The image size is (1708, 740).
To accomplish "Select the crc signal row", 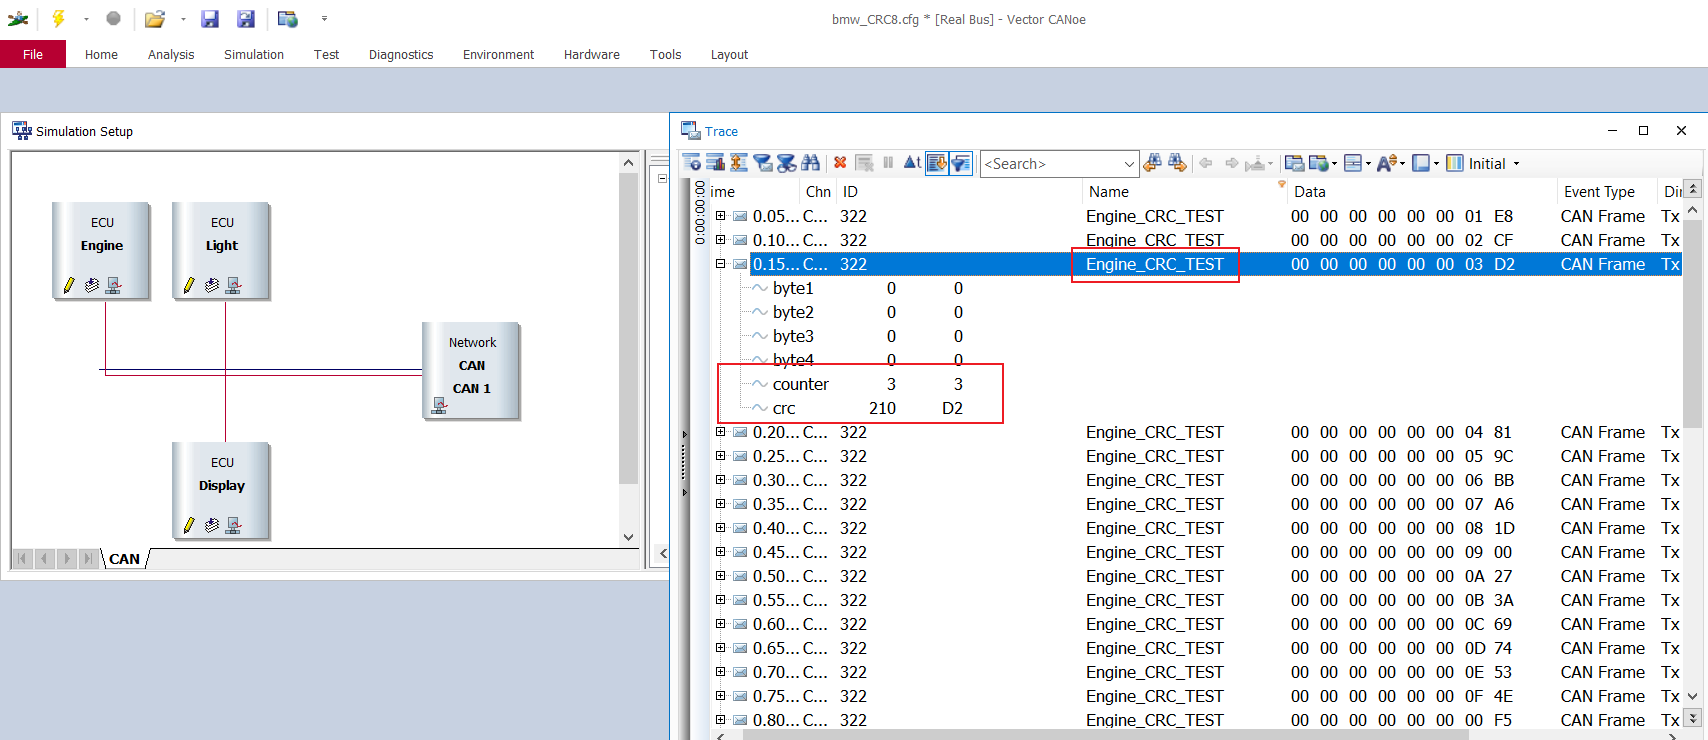I will click(860, 408).
